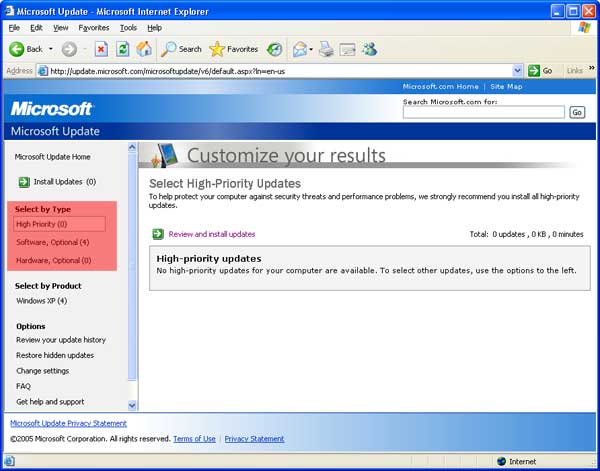Image resolution: width=600 pixels, height=471 pixels.
Task: Click the Back navigation arrow icon
Action: point(17,48)
